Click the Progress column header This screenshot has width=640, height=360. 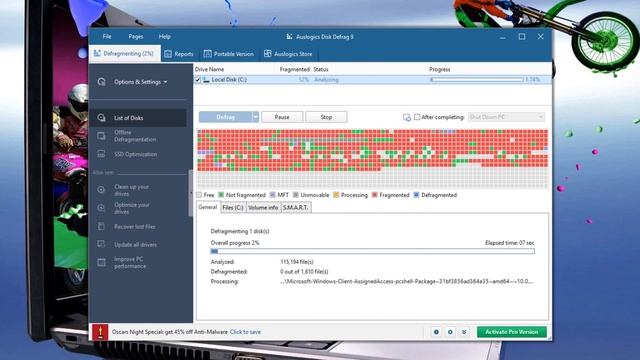pos(440,69)
